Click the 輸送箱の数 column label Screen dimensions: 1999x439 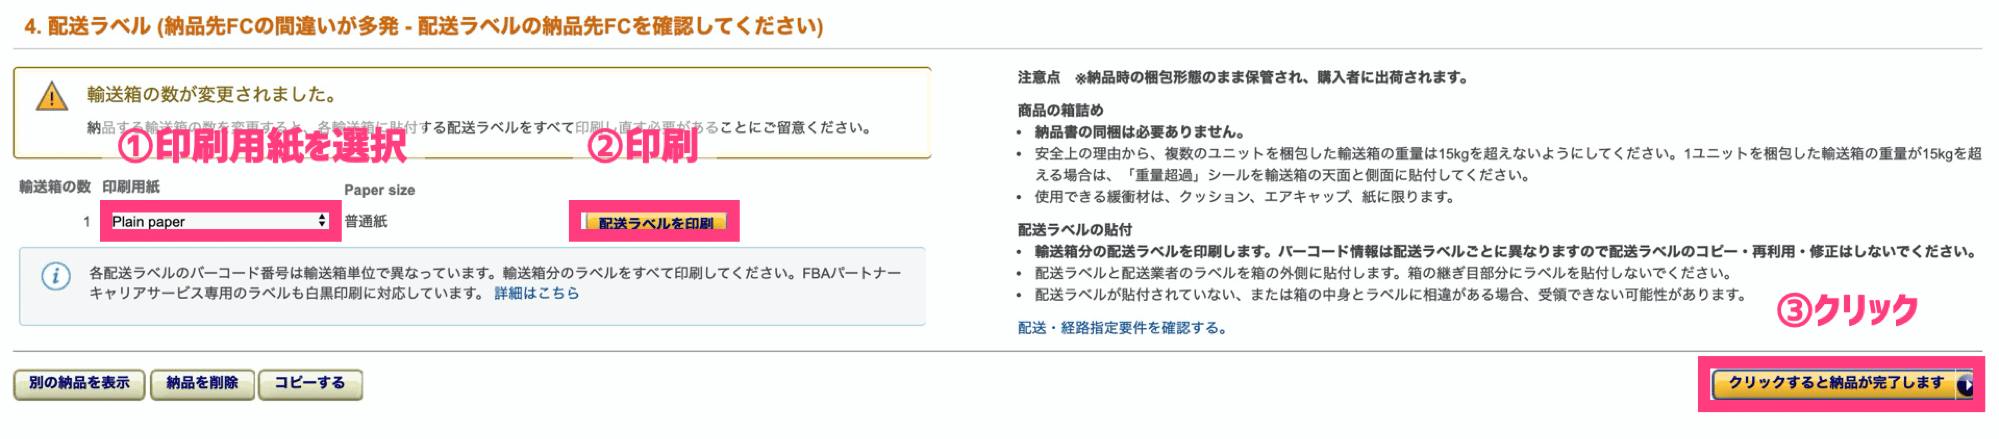tap(55, 187)
